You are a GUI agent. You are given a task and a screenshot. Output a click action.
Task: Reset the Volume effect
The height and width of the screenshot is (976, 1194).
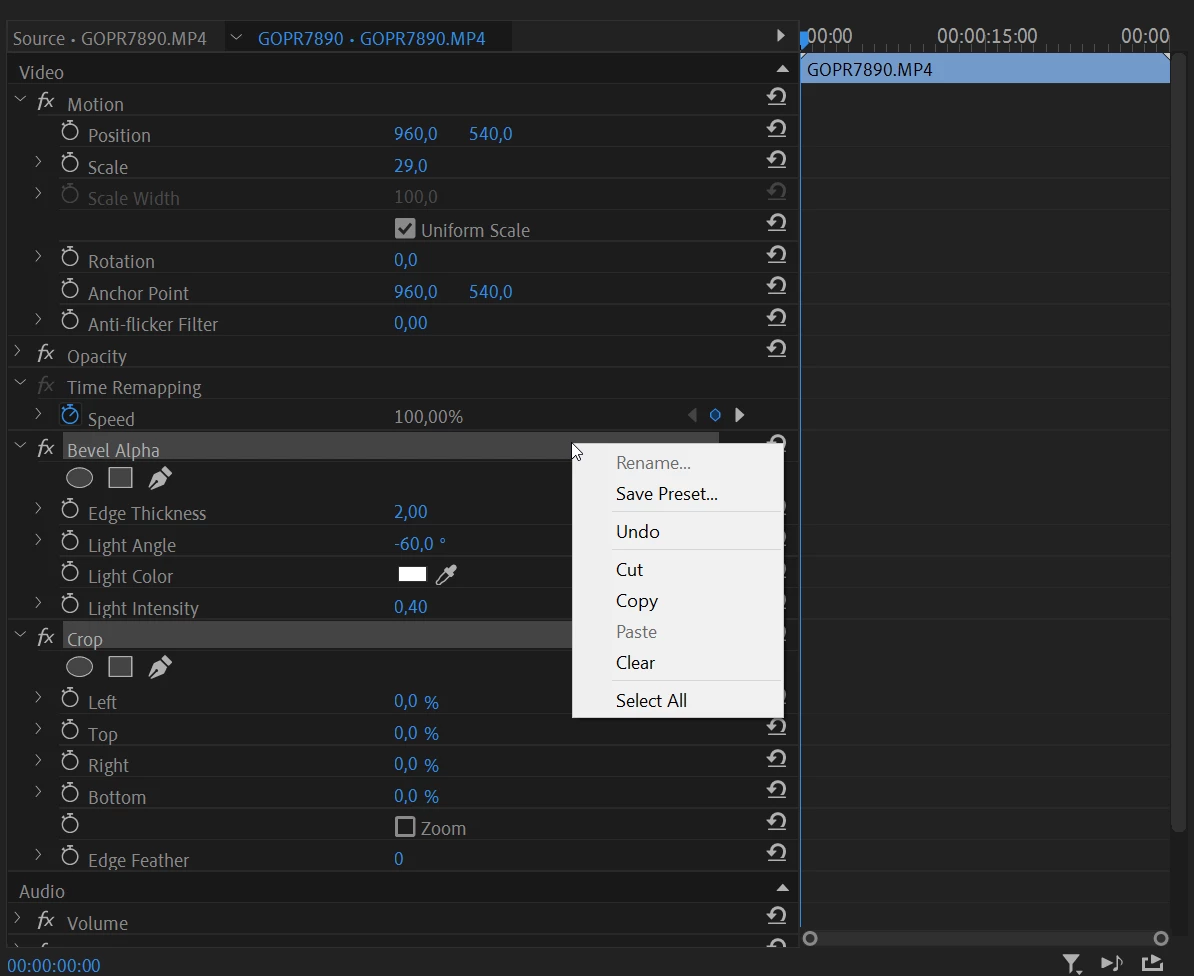click(776, 916)
